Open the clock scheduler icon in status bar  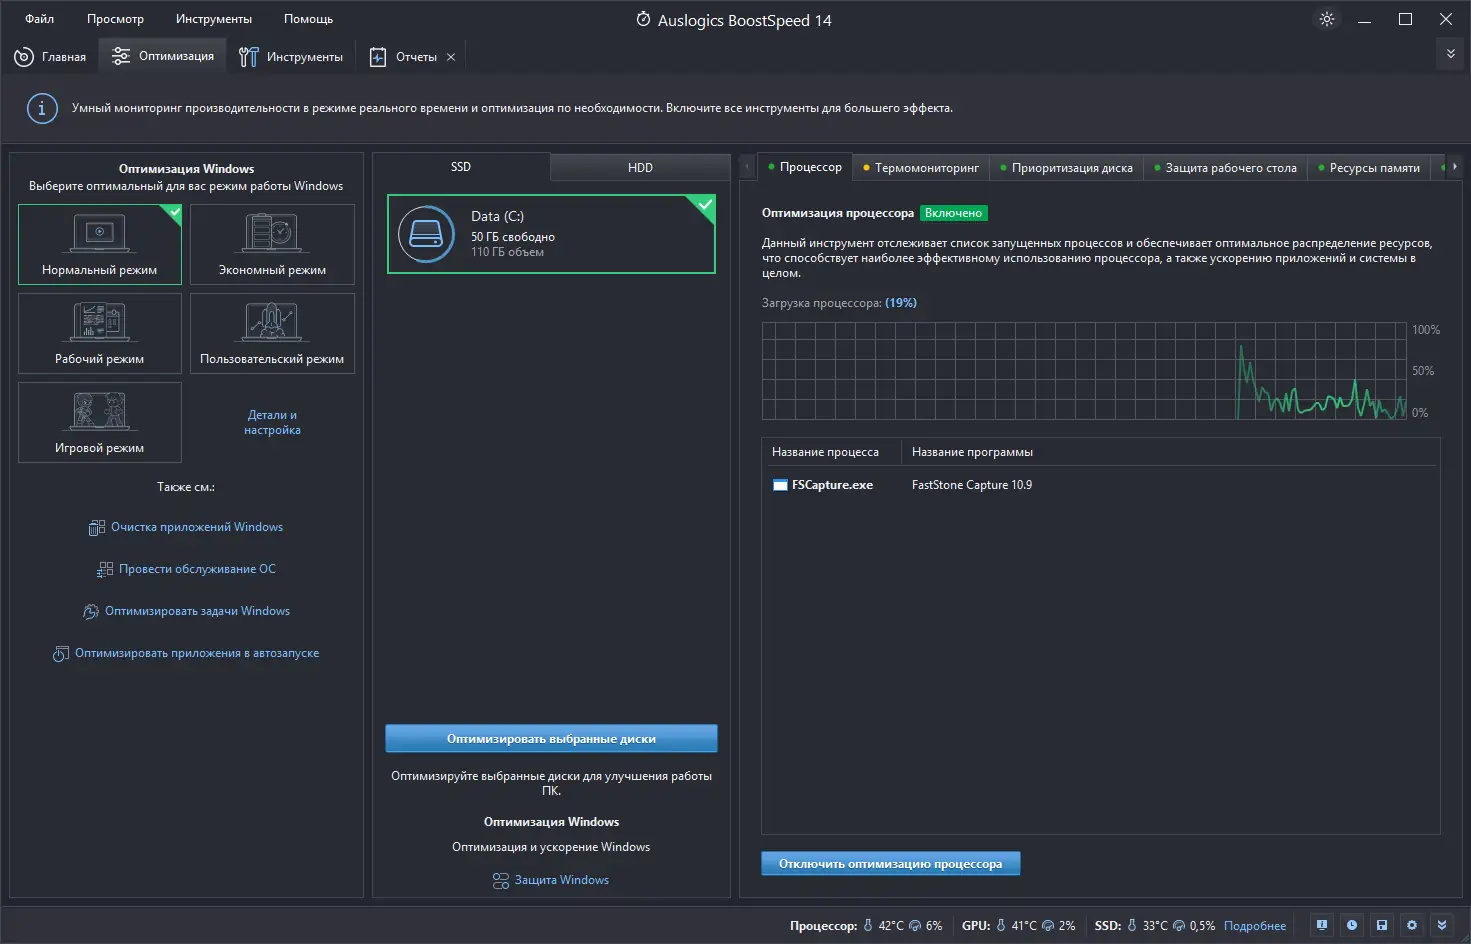[1352, 925]
